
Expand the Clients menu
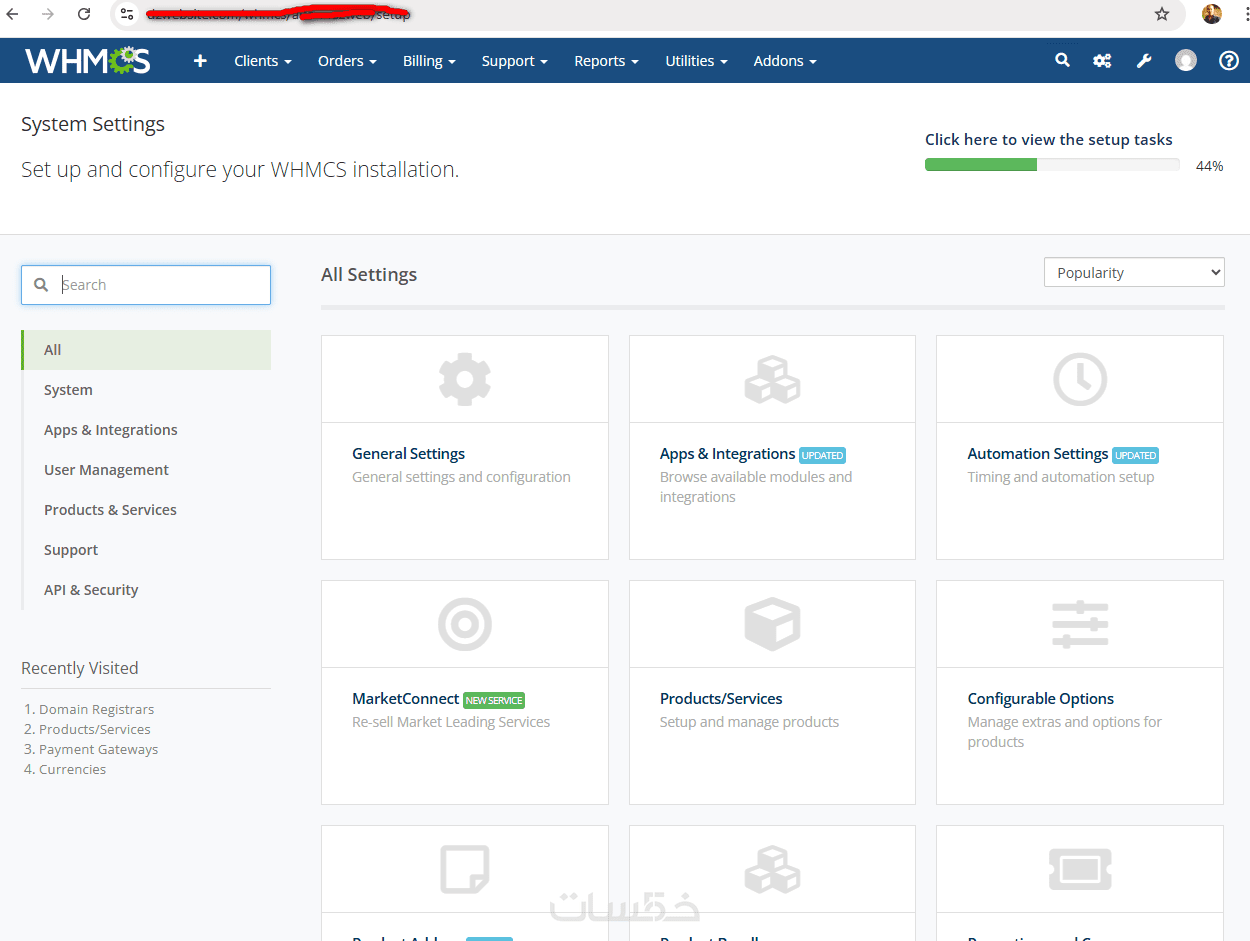pyautogui.click(x=263, y=61)
